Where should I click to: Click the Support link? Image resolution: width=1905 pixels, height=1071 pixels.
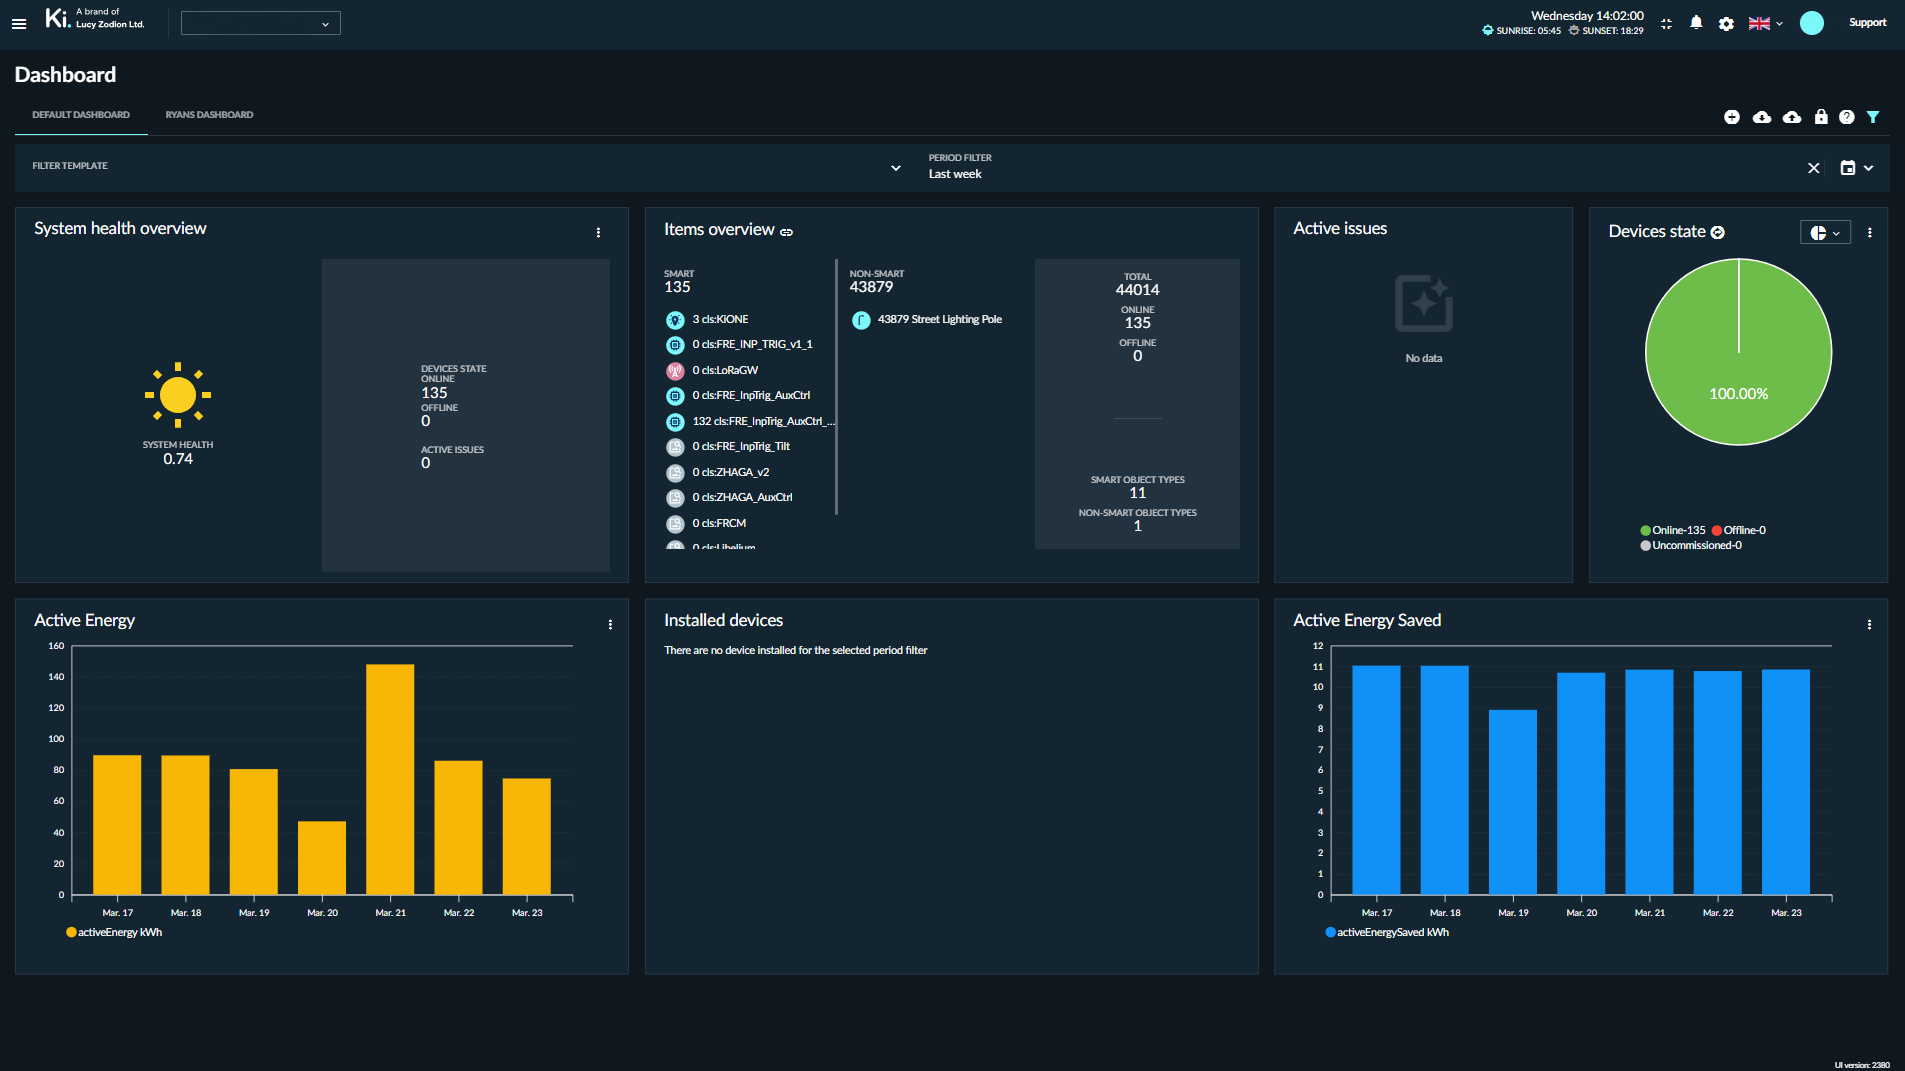1867,22
